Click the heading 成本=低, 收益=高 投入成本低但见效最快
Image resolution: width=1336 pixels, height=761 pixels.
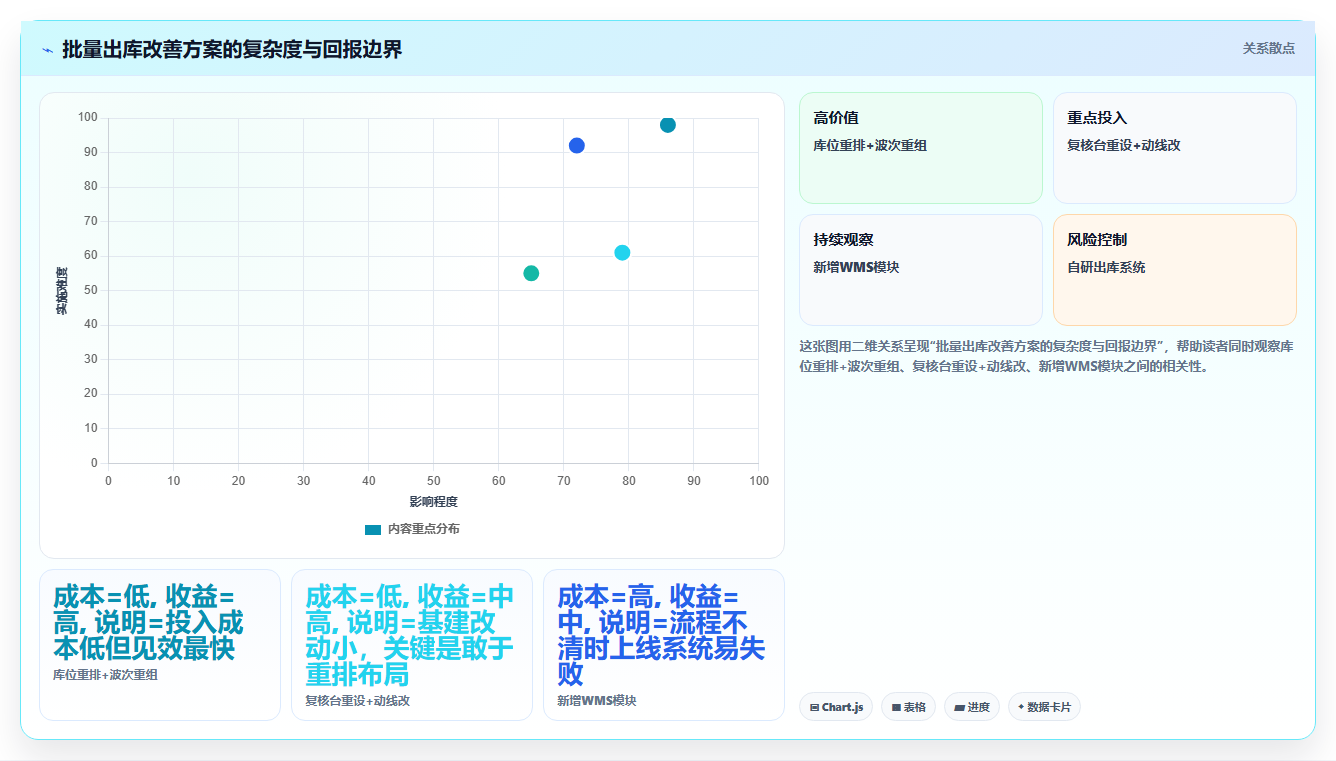[148, 622]
